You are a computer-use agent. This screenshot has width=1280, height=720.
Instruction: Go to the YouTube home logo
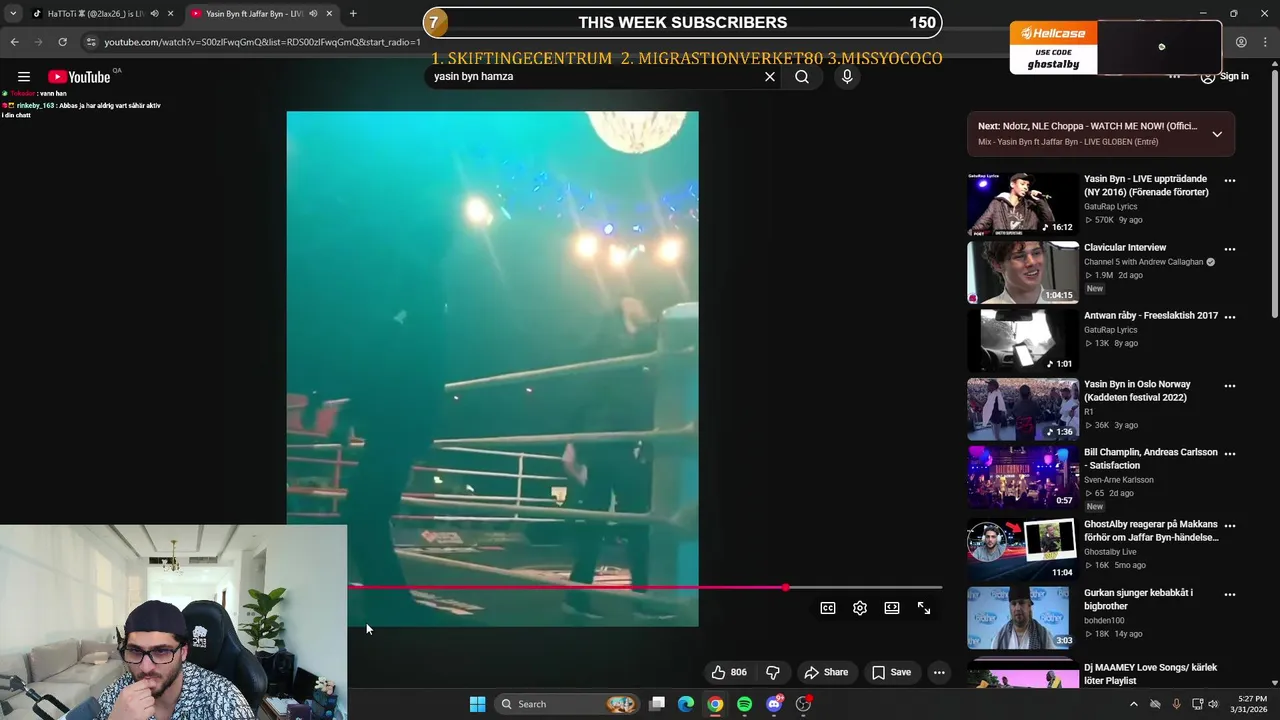point(79,77)
